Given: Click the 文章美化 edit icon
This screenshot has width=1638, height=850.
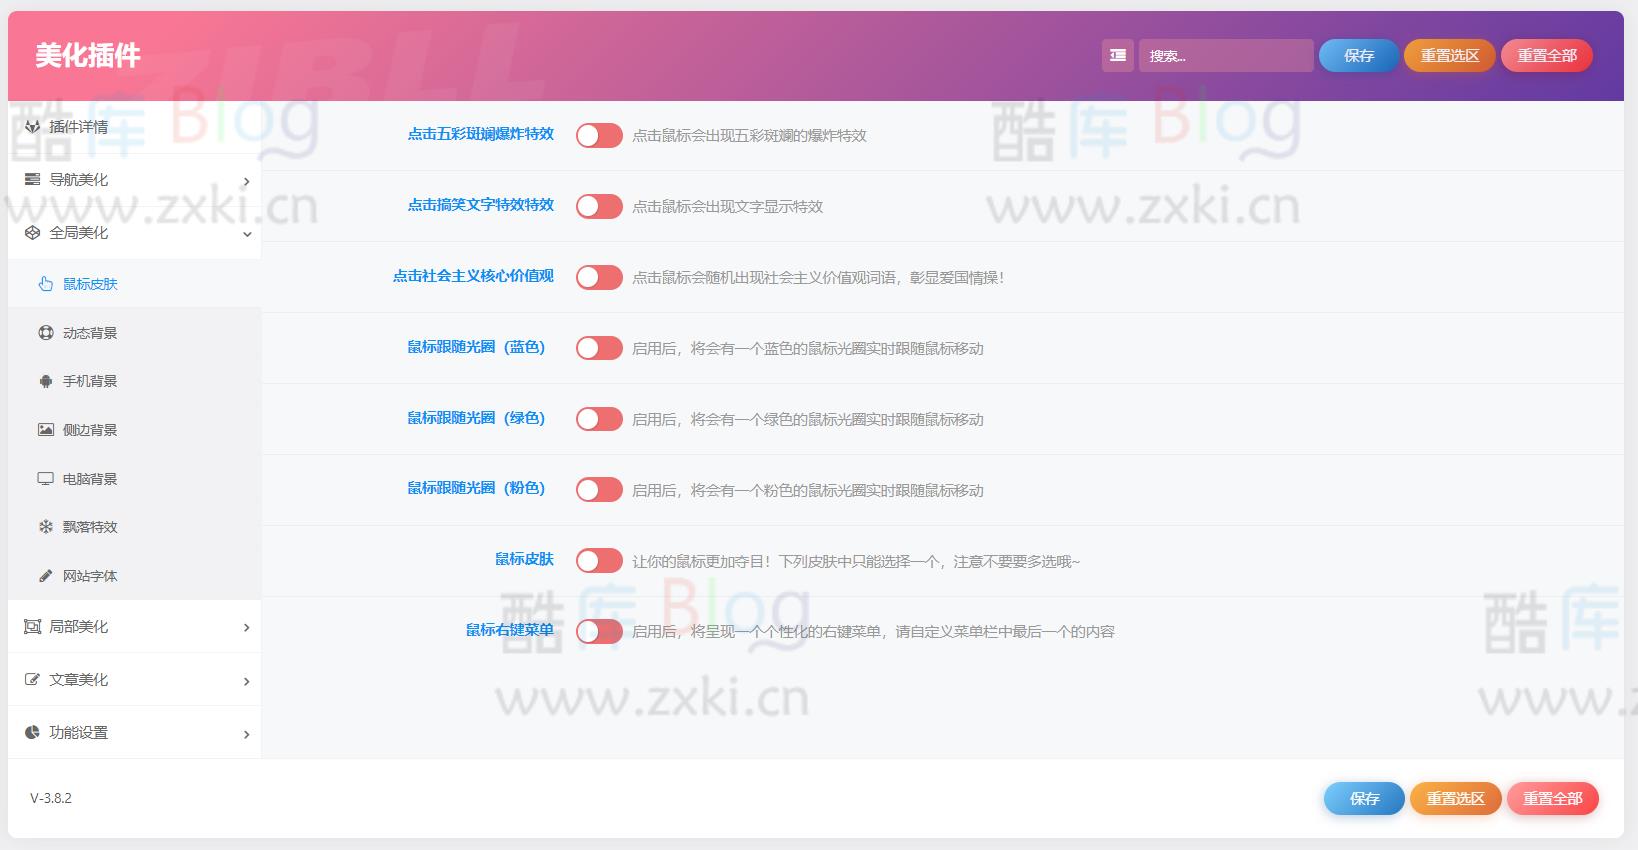Looking at the screenshot, I should pos(32,680).
